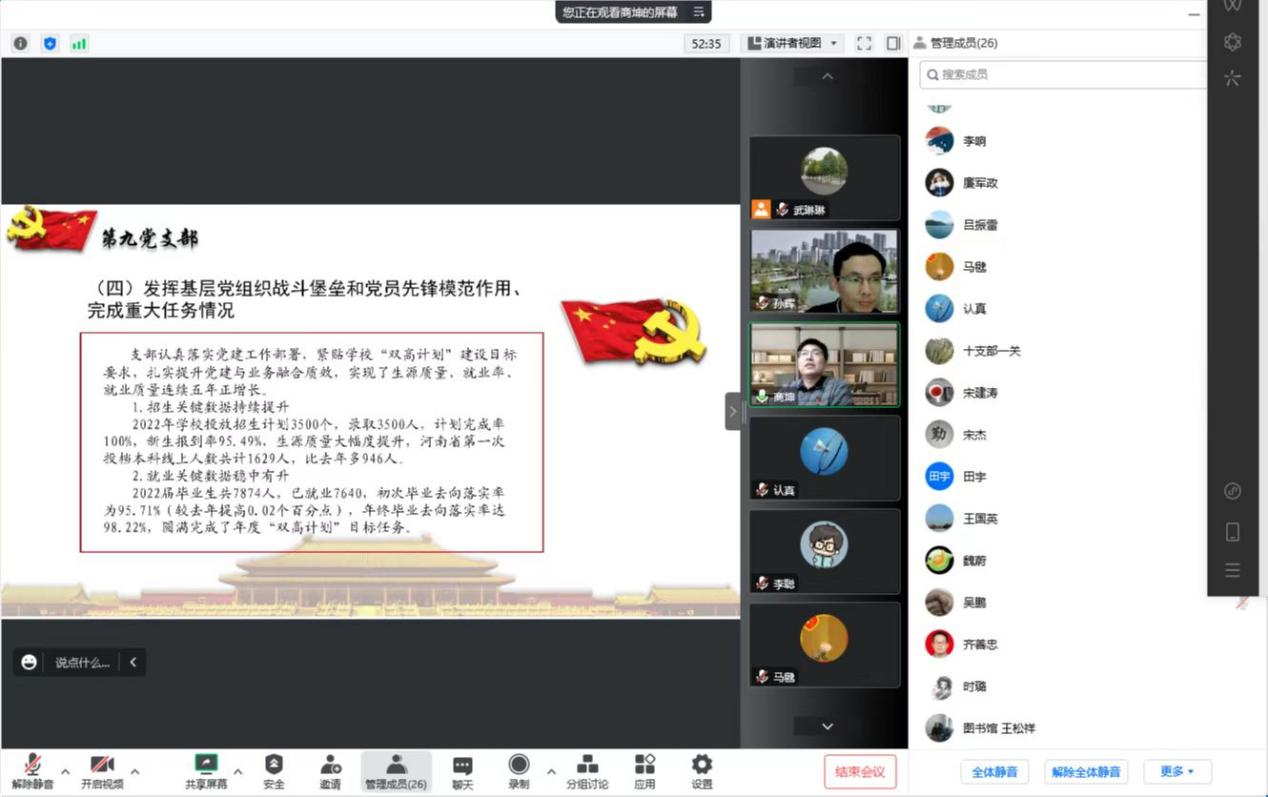The height and width of the screenshot is (797, 1268).
Task: Expand audio options arrow beside 解除静音
Action: 65,771
